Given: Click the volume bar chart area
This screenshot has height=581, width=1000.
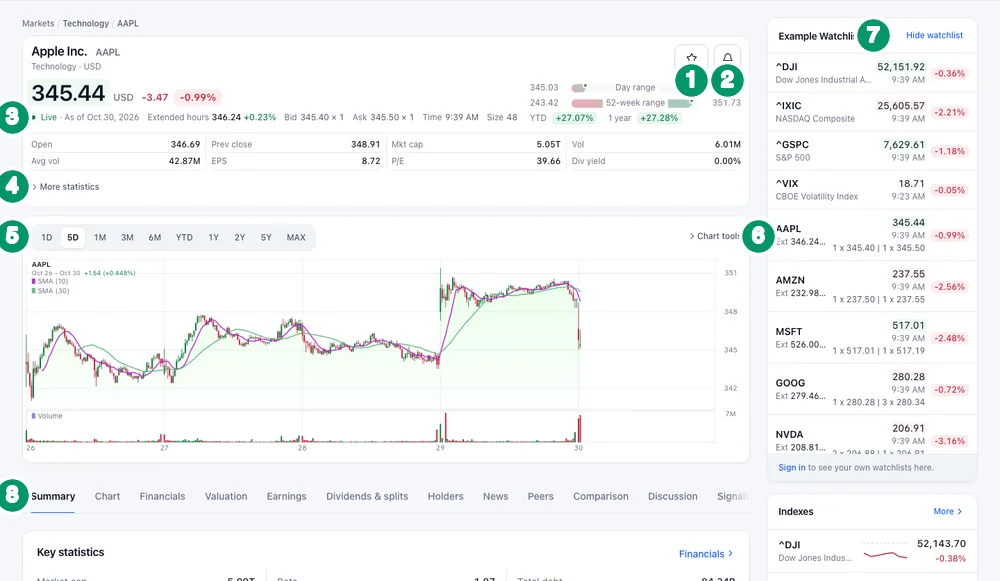Looking at the screenshot, I should [370, 427].
